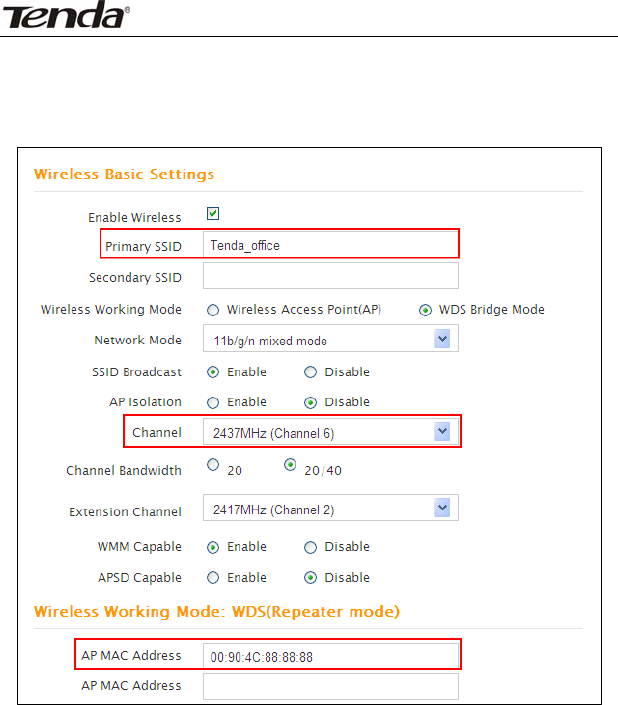This screenshot has width=618, height=705.
Task: Click the Wireless Basic Settings heading
Action: [x=124, y=174]
